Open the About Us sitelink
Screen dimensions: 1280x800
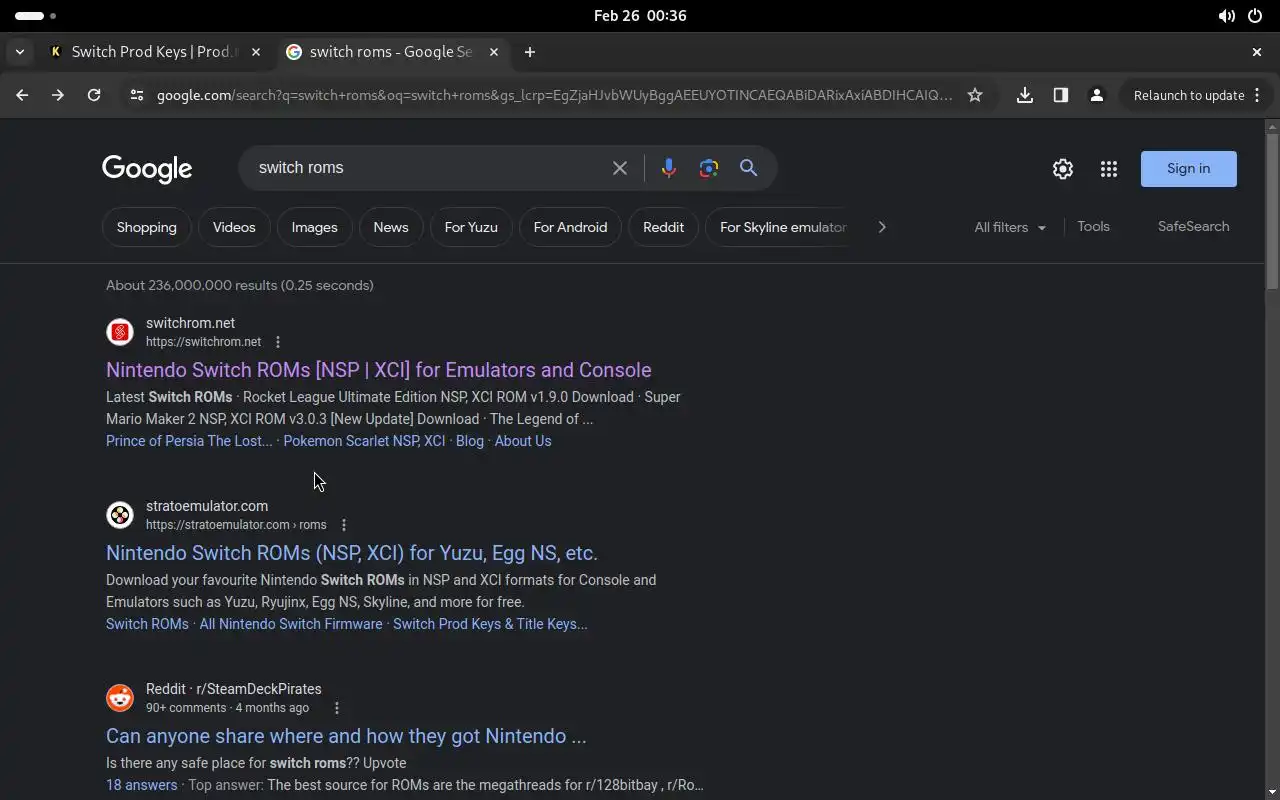click(x=523, y=441)
